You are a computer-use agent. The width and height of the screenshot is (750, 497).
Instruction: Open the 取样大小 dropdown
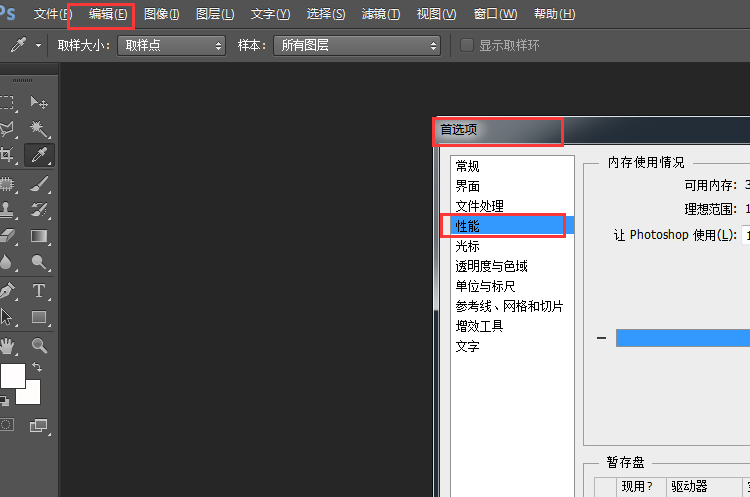pyautogui.click(x=172, y=45)
